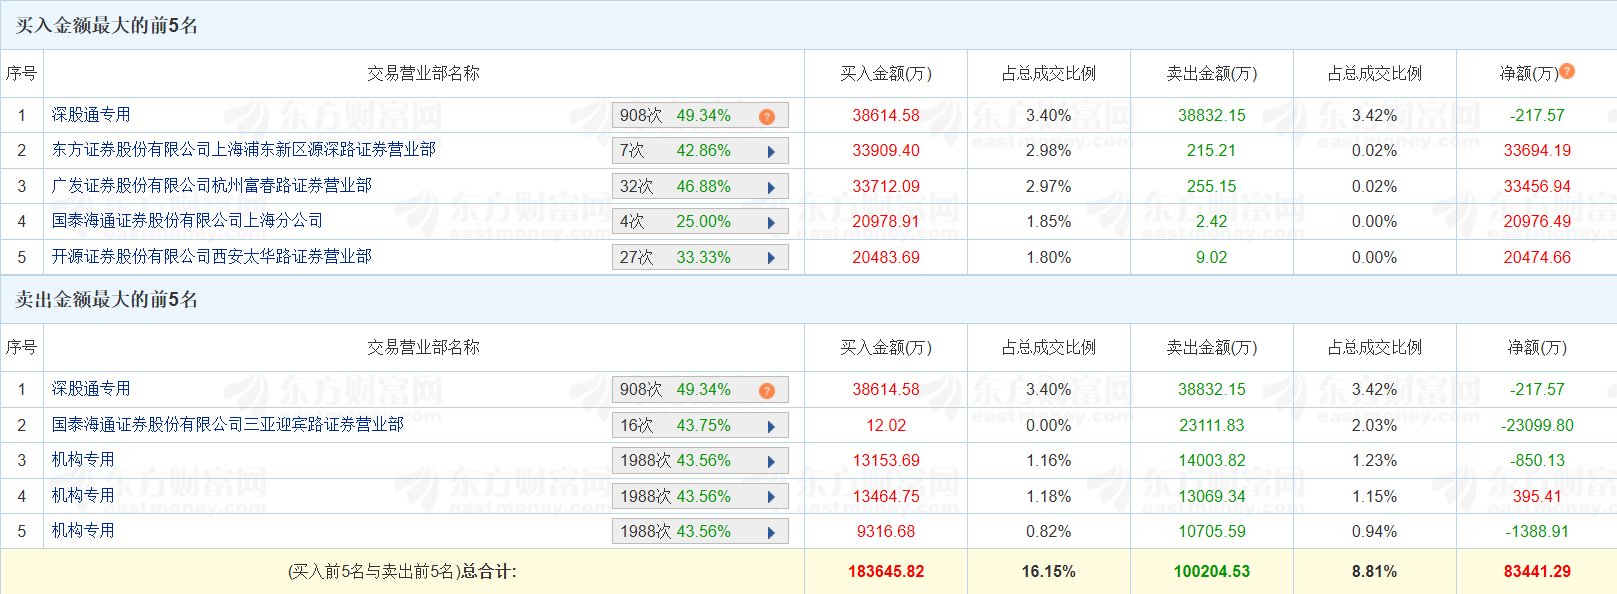This screenshot has height=594, width=1617.
Task: Open 东方证券股份有限公司上海浦东新区源深路证券营业部 link
Action: [x=243, y=150]
